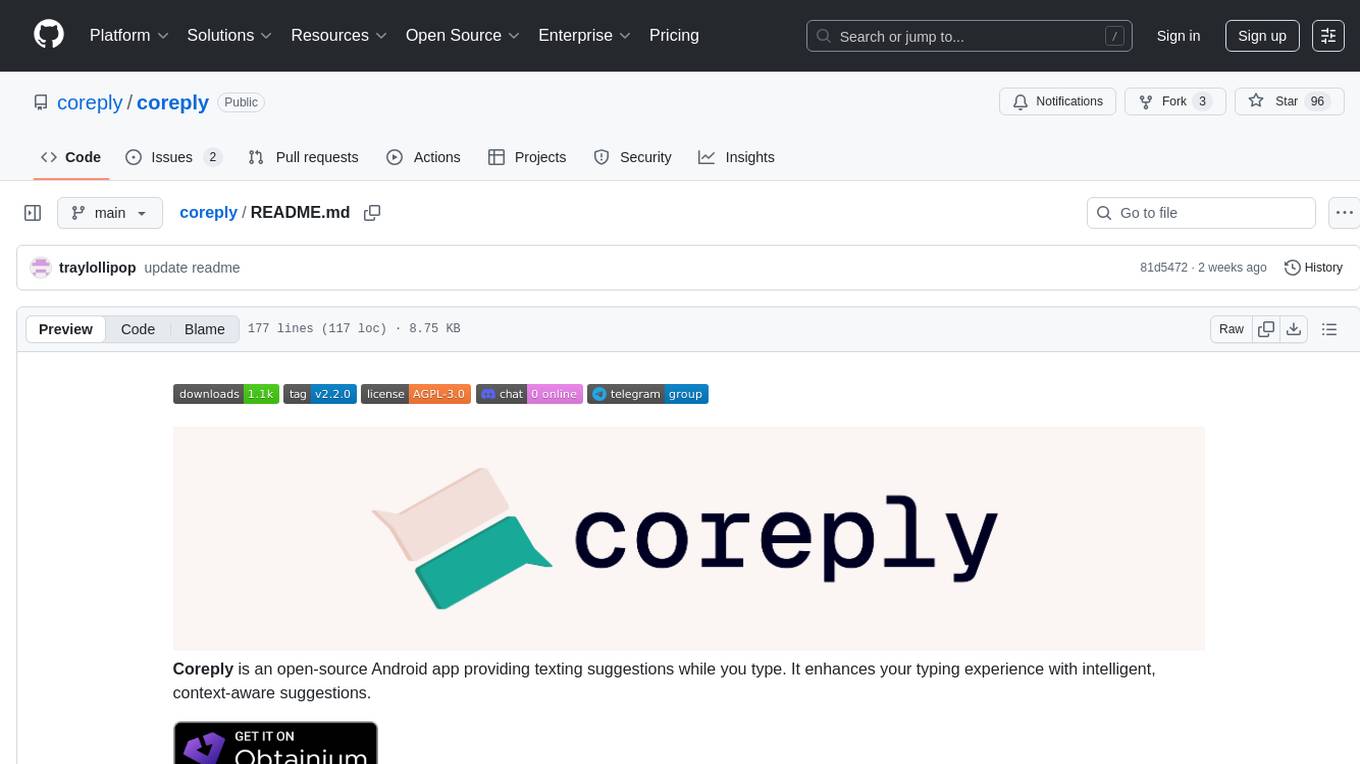Open the Pricing page
This screenshot has width=1360, height=764.
pyautogui.click(x=674, y=35)
